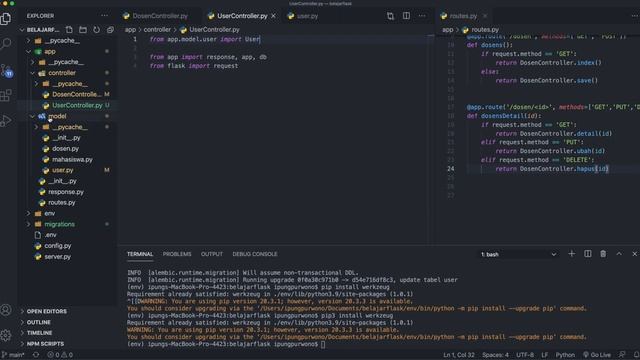Click New Folder icon in Explorer header
This screenshot has height=360, width=640.
83,30
